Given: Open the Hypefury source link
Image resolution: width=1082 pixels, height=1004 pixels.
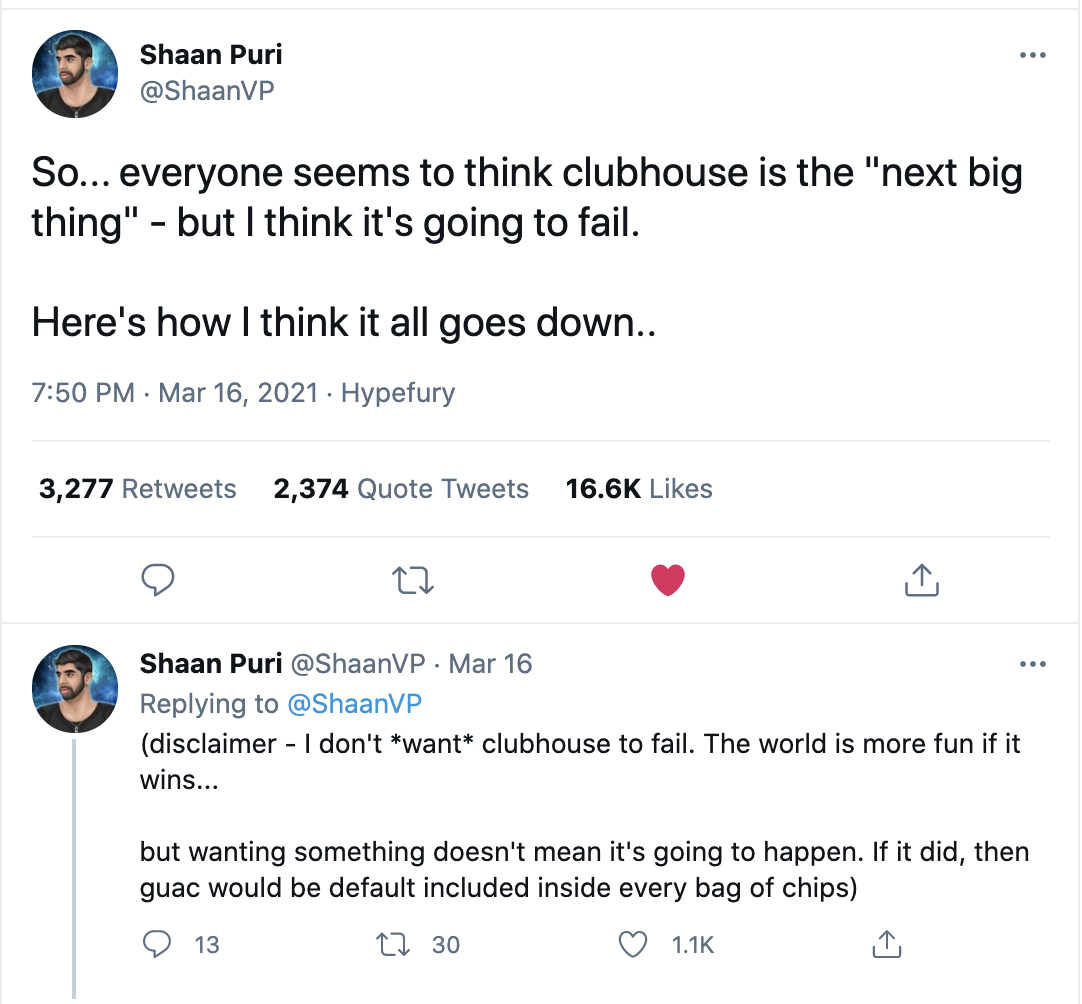Looking at the screenshot, I should [398, 393].
